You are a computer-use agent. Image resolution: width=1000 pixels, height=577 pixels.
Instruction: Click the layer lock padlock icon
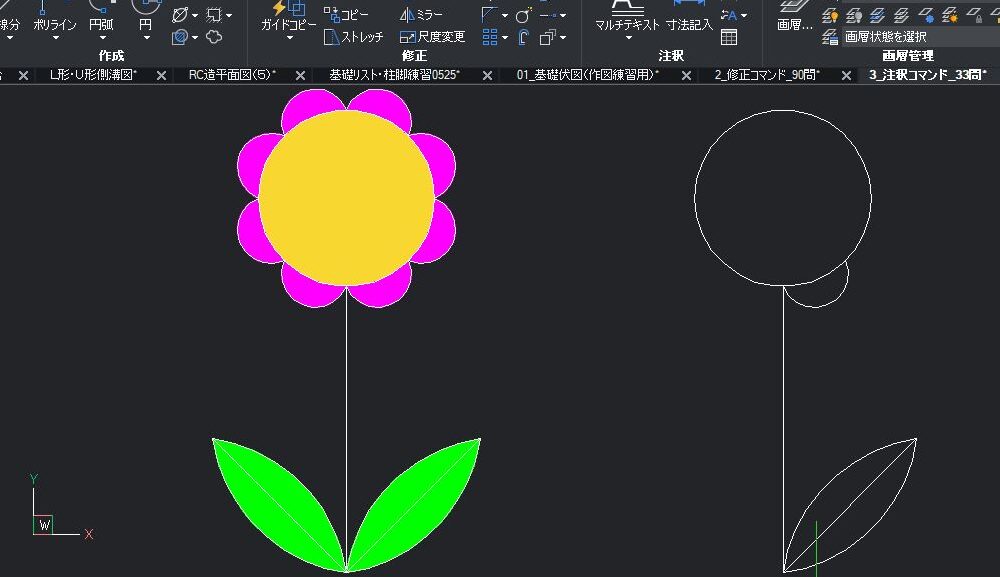(x=974, y=15)
